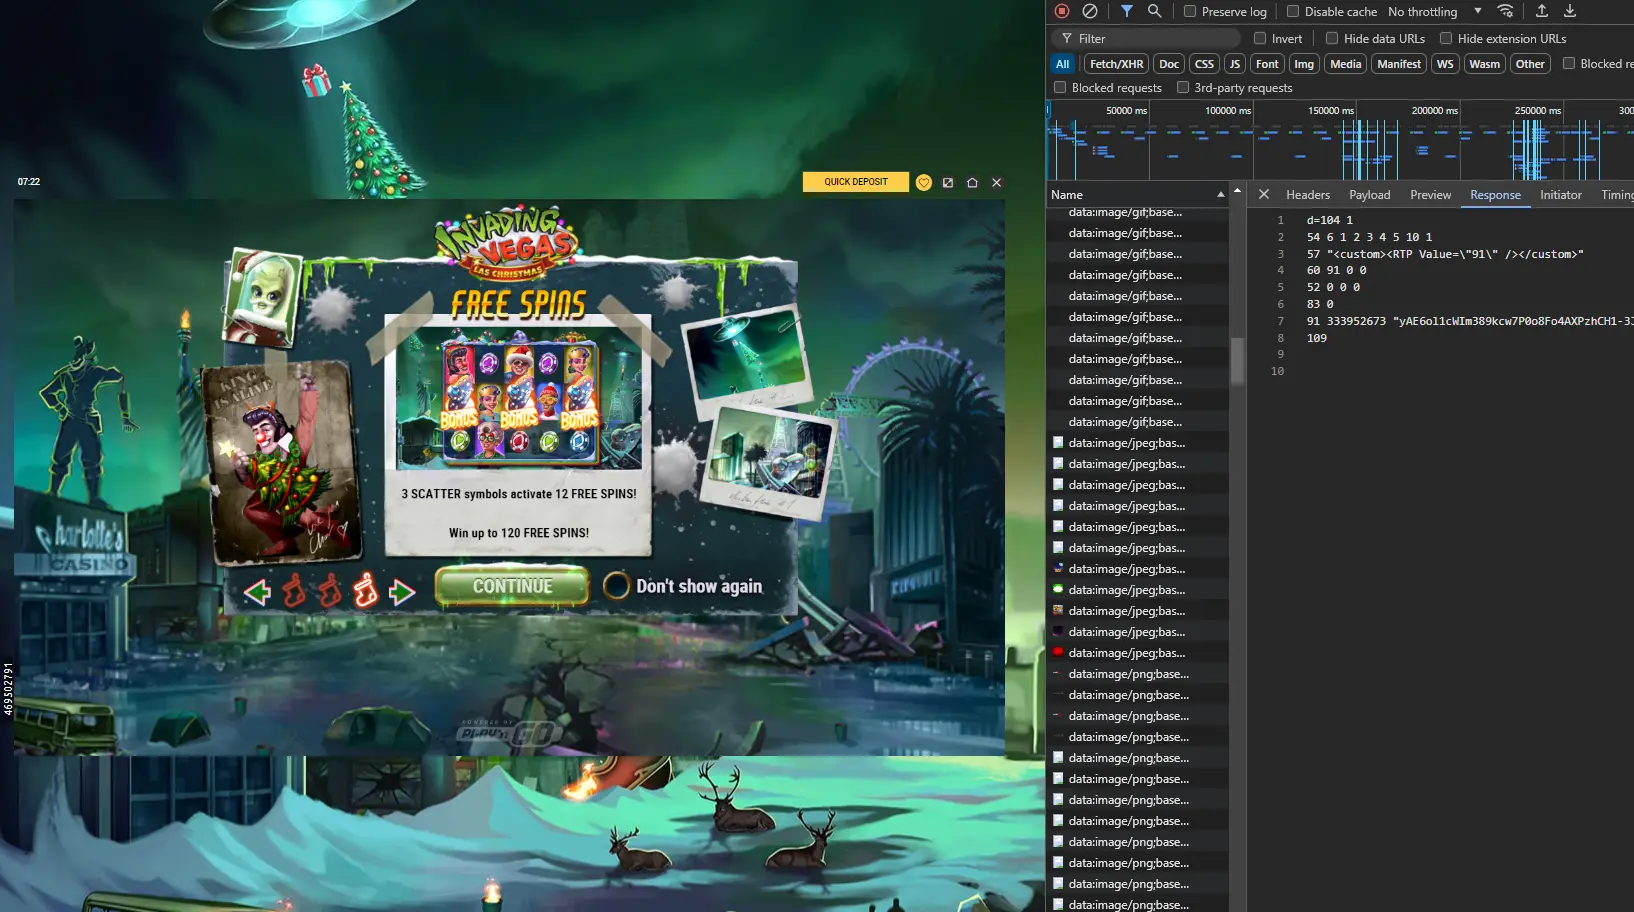Screen dimensions: 1634x912
Task: Toggle Hide extension URLs checkbox
Action: (x=1446, y=38)
